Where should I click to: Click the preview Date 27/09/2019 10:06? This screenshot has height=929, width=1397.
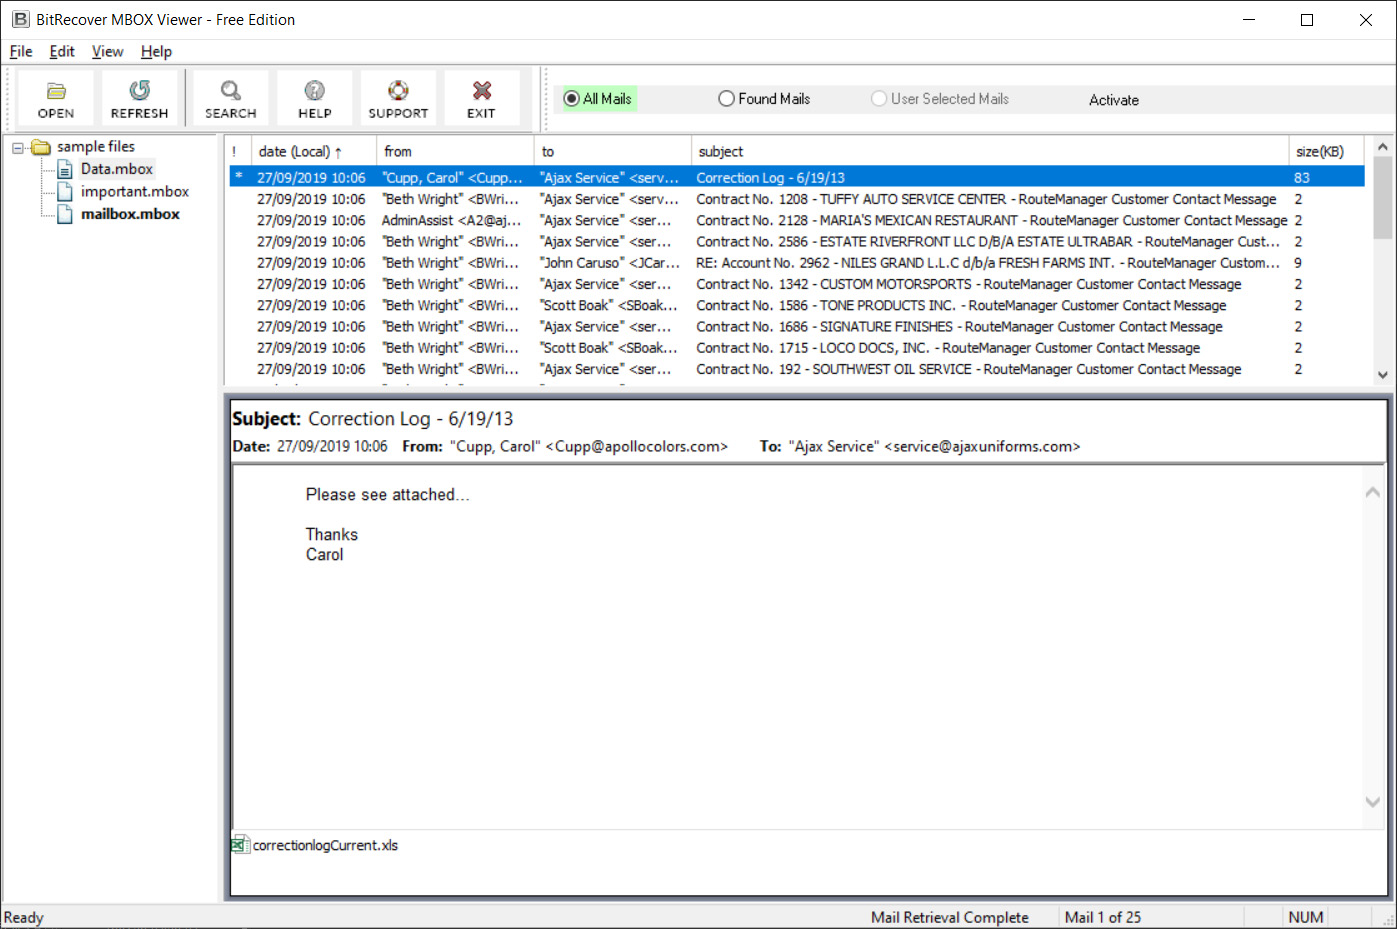click(332, 447)
